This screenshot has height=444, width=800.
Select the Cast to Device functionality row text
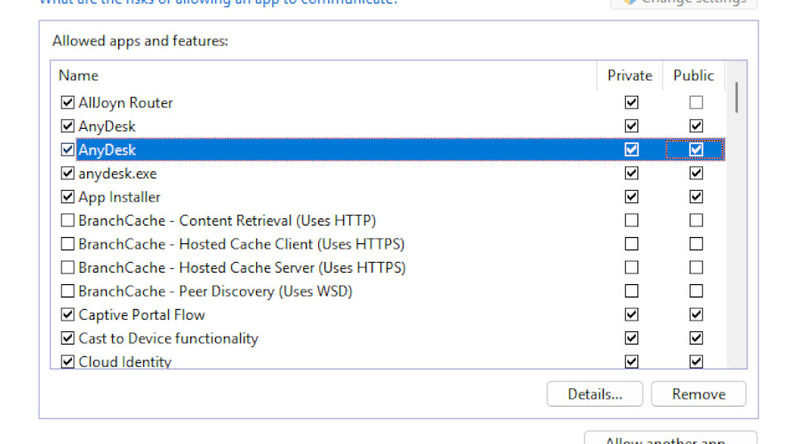(168, 338)
